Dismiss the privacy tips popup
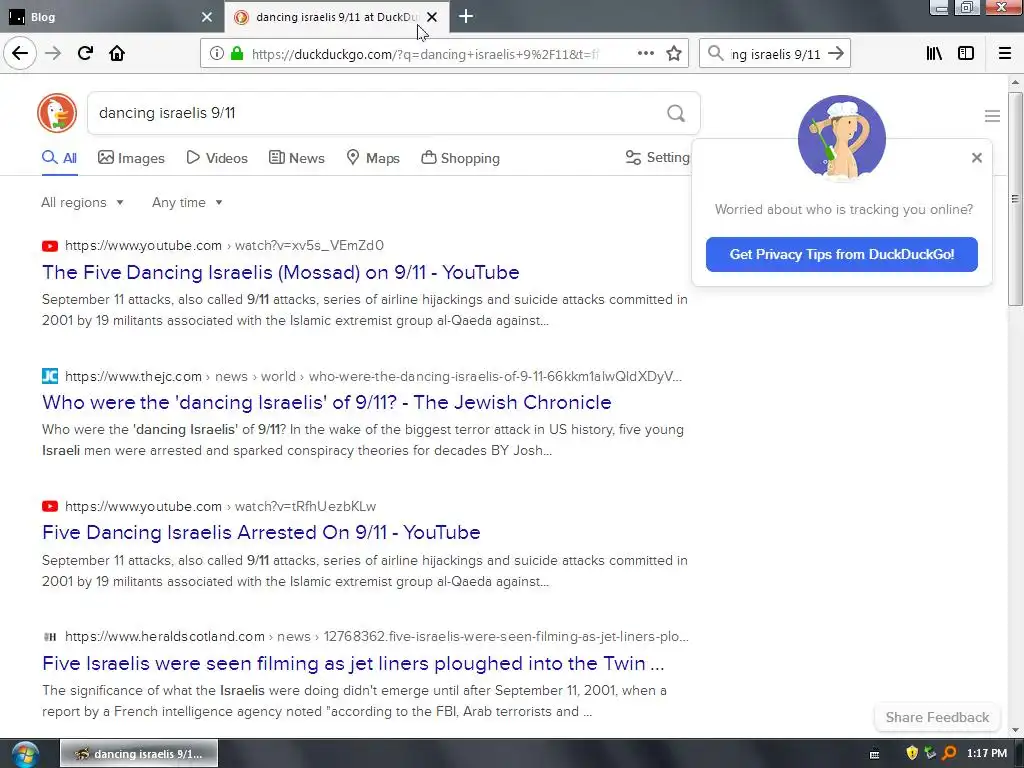 (x=976, y=157)
